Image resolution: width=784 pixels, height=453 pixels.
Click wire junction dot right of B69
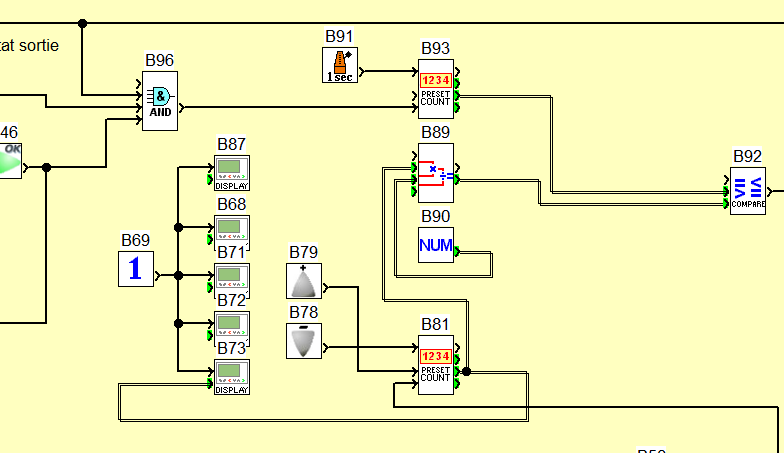tap(179, 275)
